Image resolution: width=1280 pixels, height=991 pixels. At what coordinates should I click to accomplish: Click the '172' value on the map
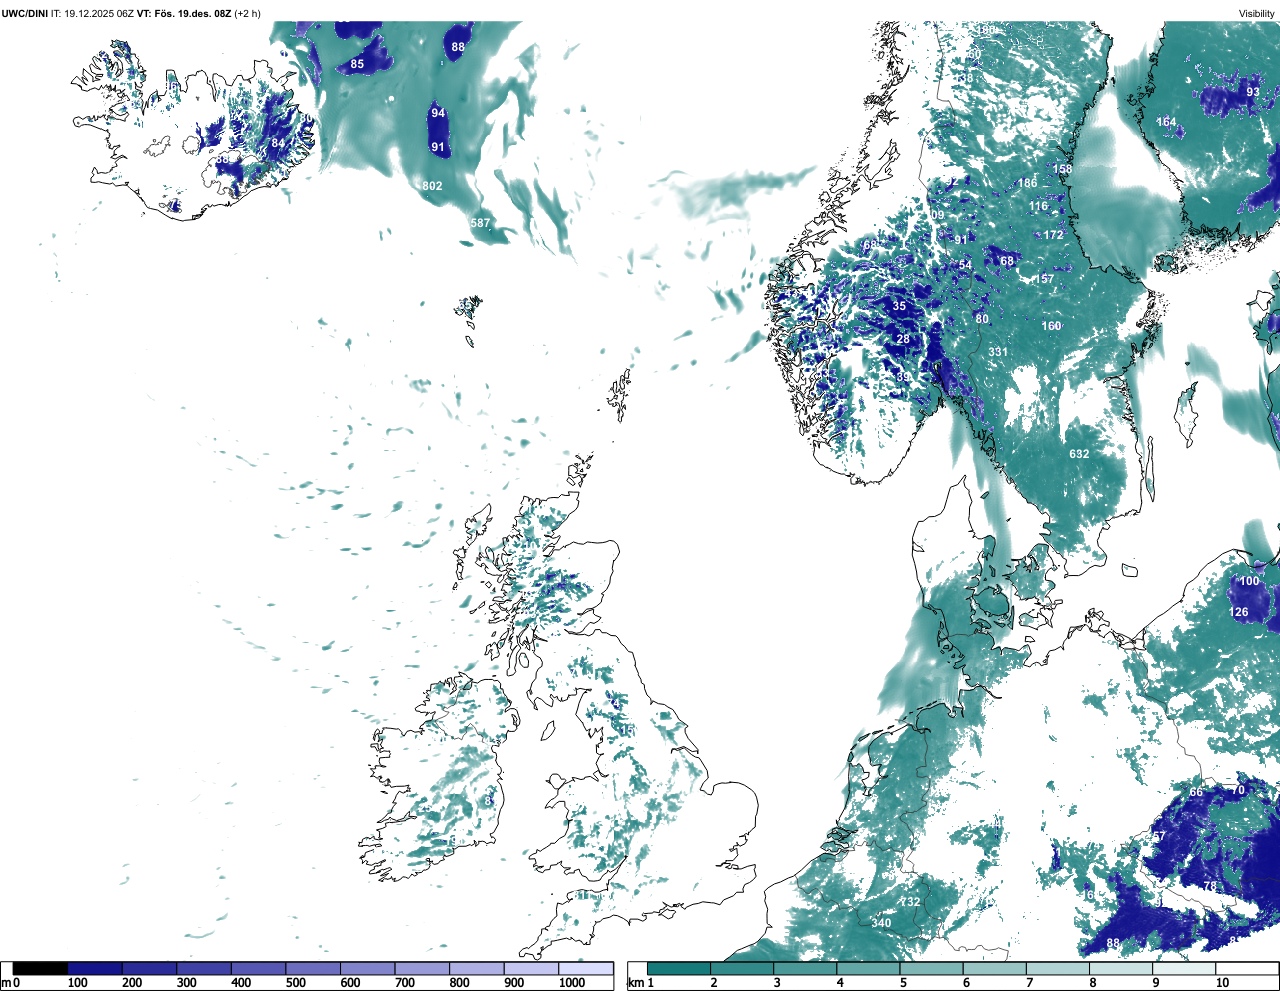tap(1054, 235)
